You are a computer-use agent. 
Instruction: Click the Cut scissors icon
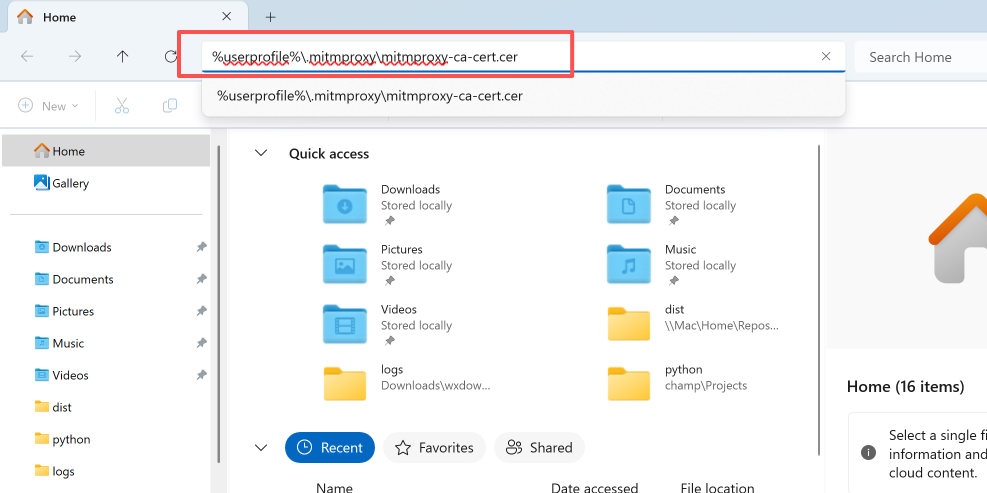122,106
